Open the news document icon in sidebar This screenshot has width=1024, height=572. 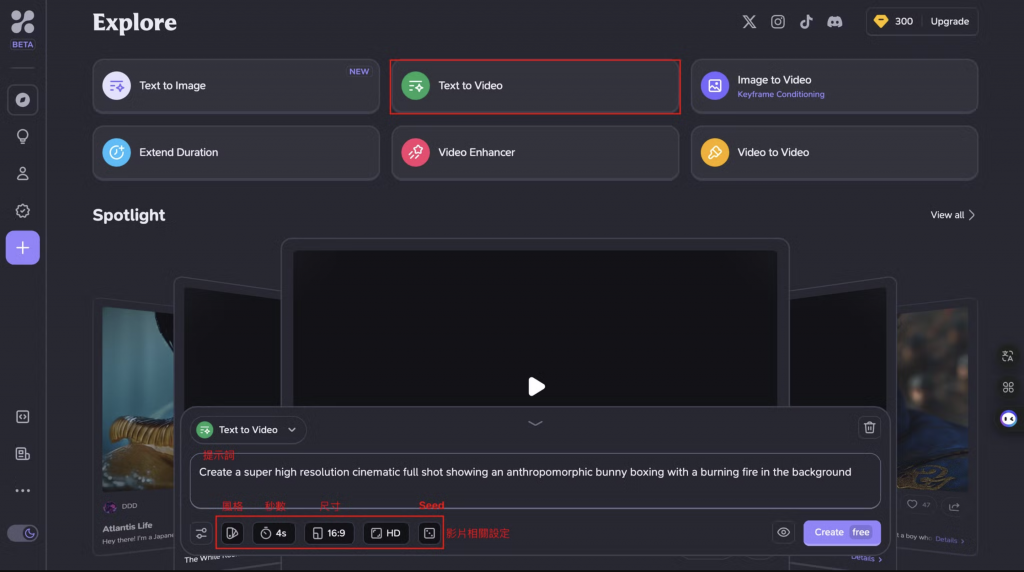(22, 454)
